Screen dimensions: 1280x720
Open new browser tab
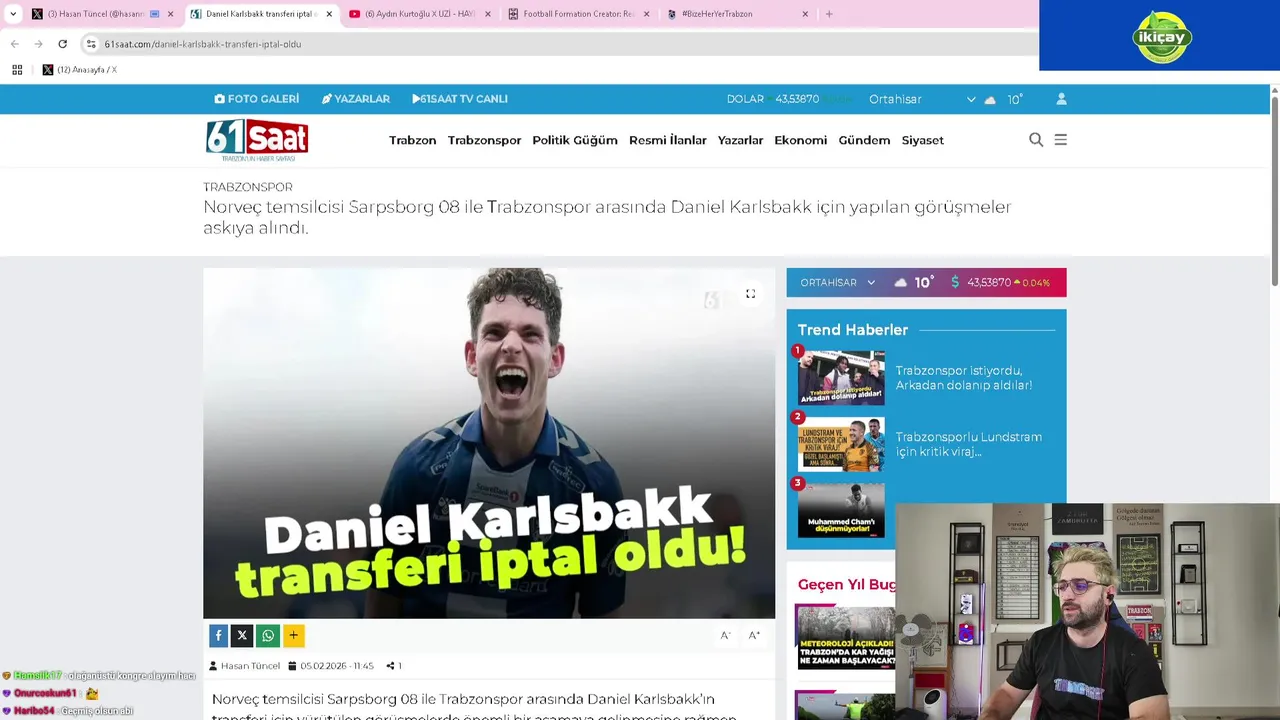pyautogui.click(x=829, y=14)
